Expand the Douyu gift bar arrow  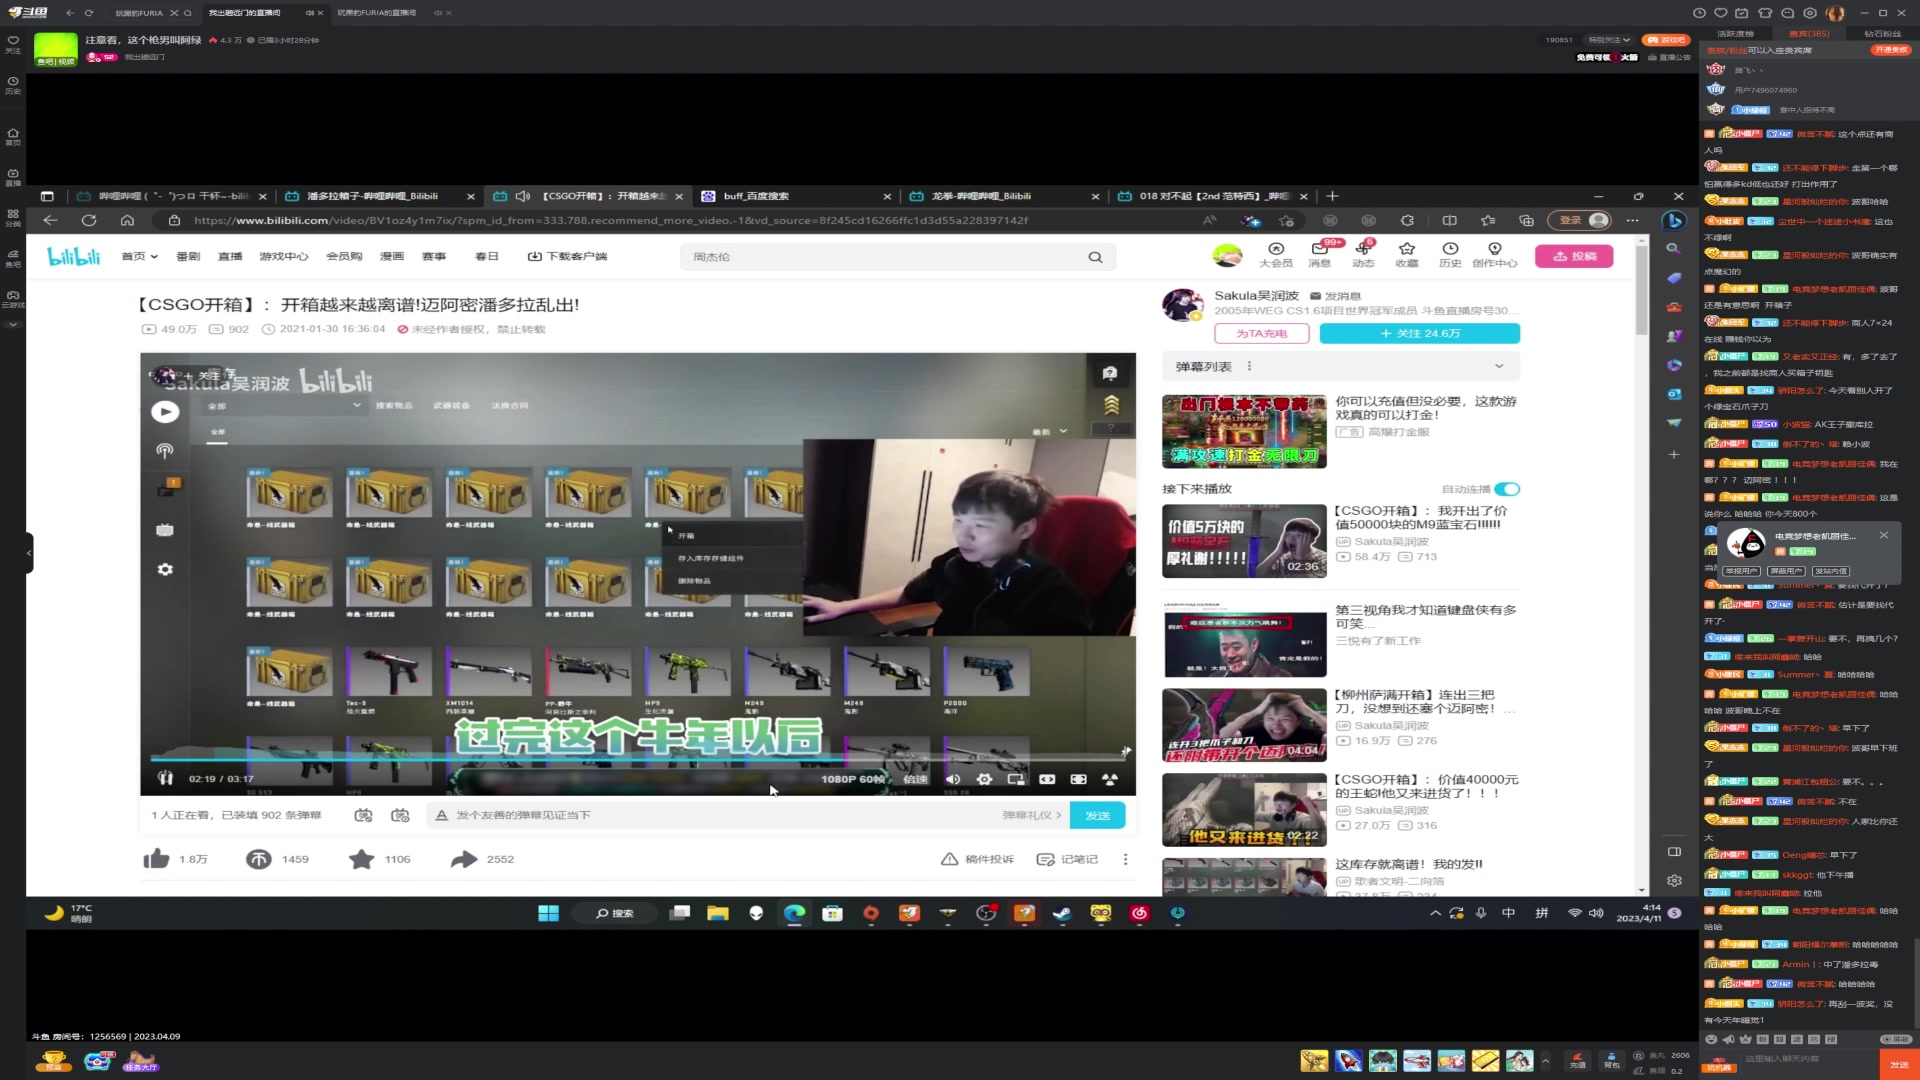1545,1061
